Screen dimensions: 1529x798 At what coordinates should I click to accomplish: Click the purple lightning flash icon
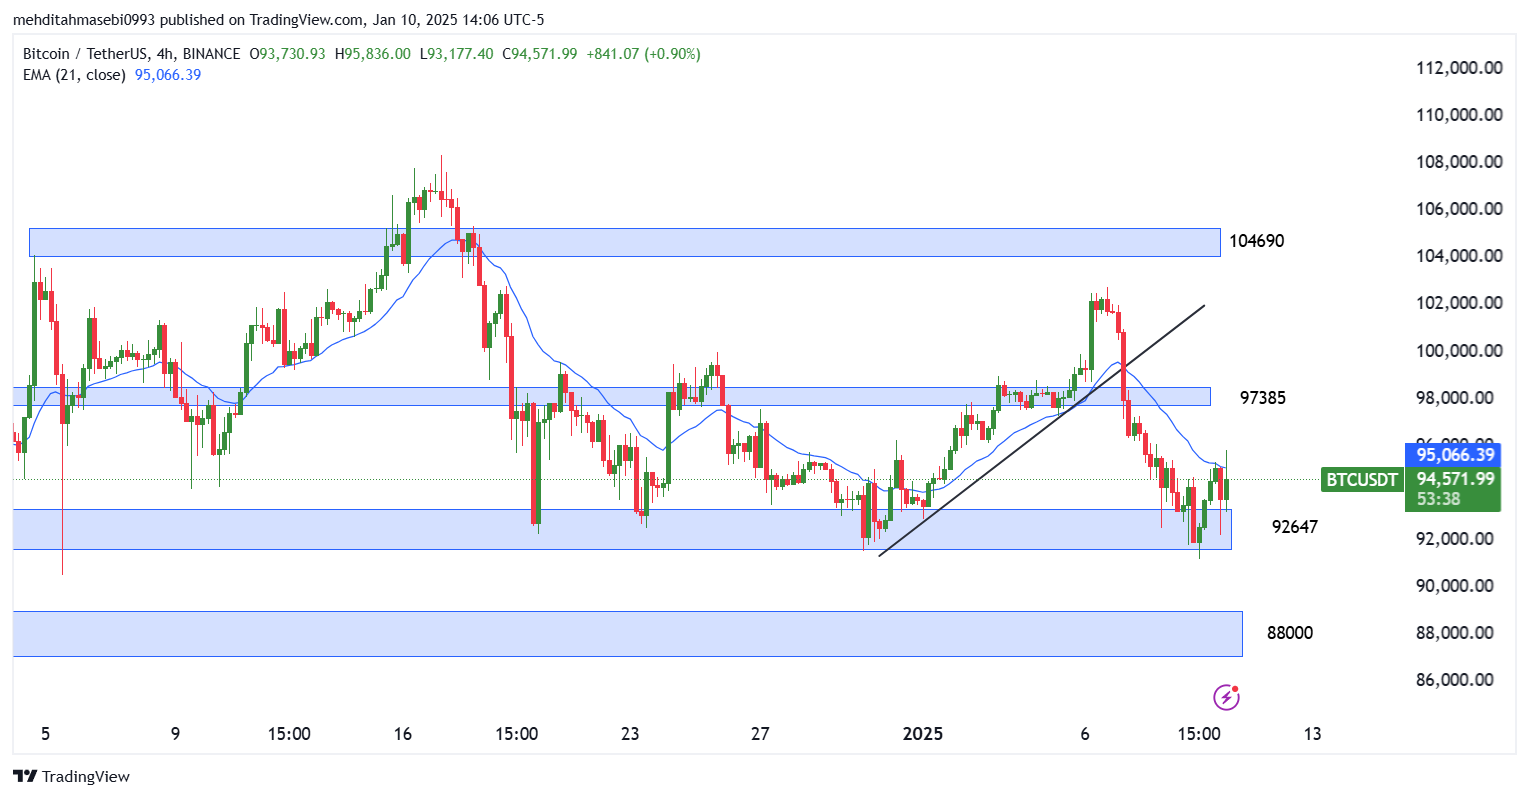click(x=1226, y=697)
